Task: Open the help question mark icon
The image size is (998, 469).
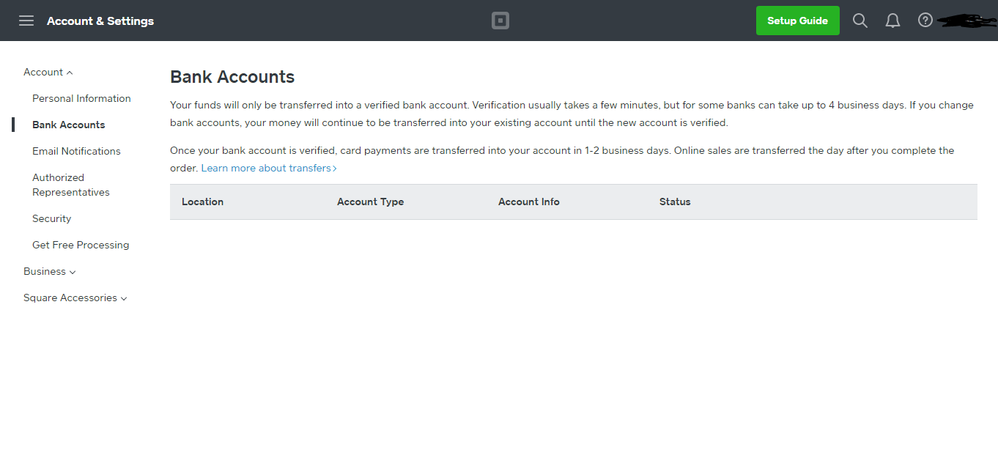Action: (x=925, y=21)
